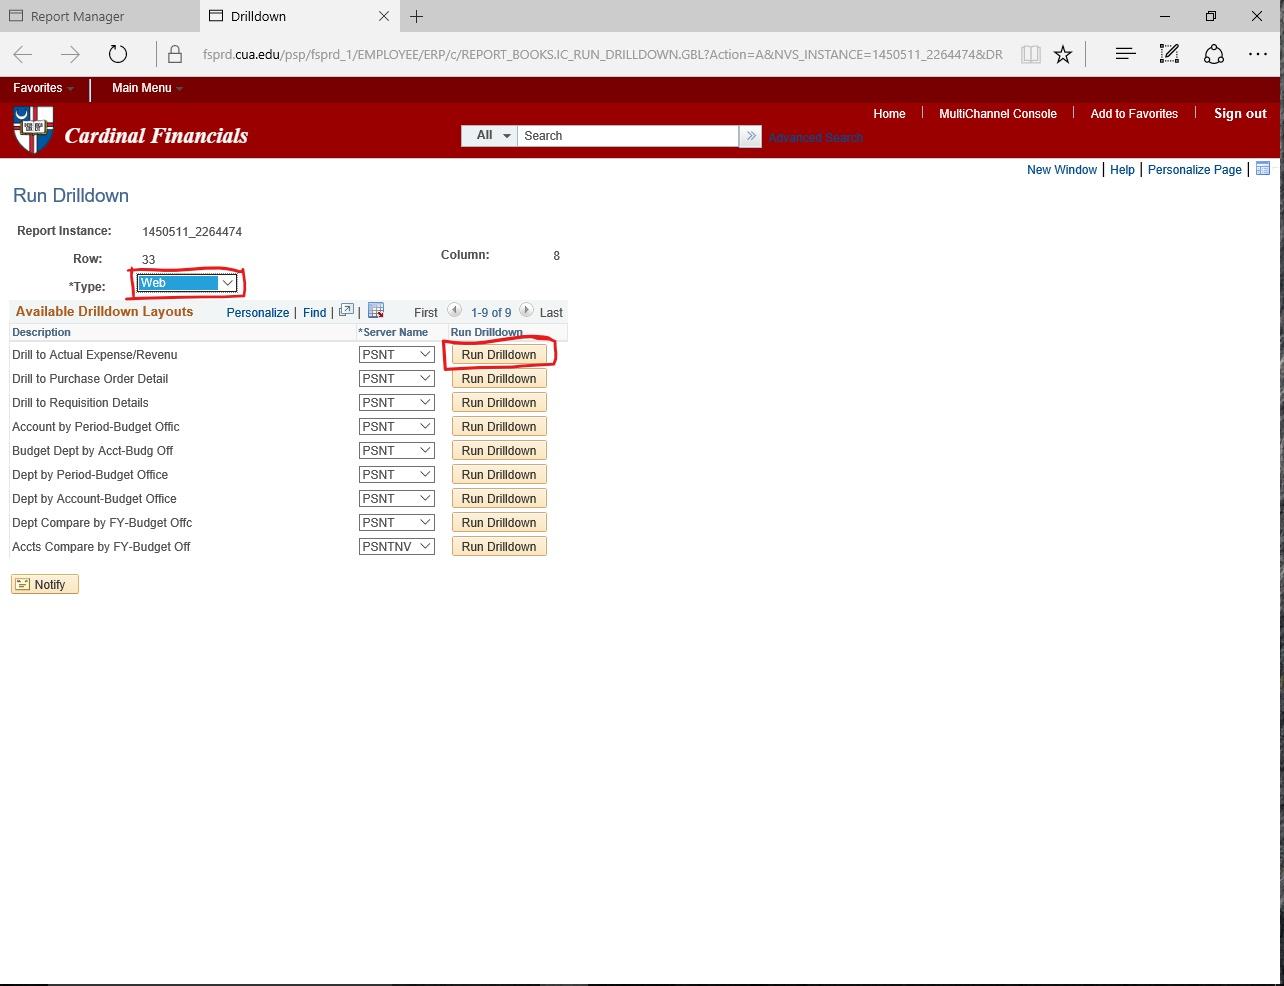Open the Advanced Search link
This screenshot has width=1284, height=986.
(815, 138)
